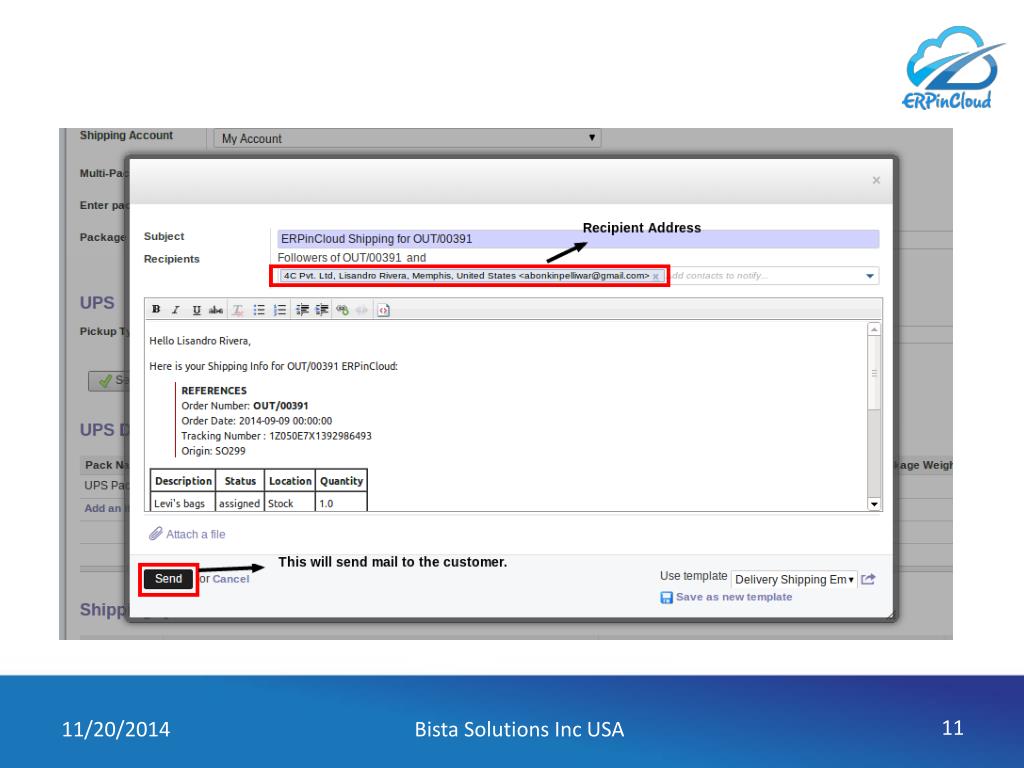1024x768 pixels.
Task: Toggle bold formatting in the editor
Action: pos(156,310)
